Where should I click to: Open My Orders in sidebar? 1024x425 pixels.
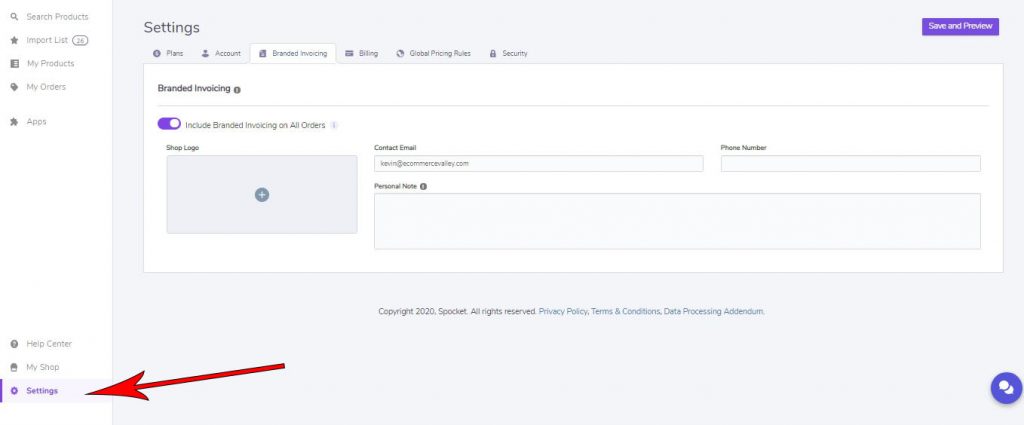coord(46,87)
